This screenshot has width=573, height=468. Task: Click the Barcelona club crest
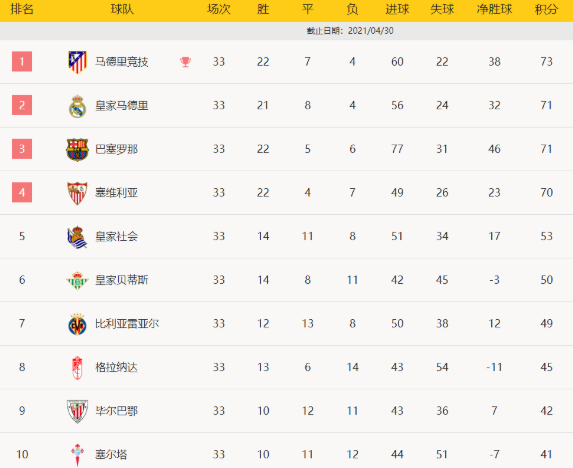click(77, 149)
